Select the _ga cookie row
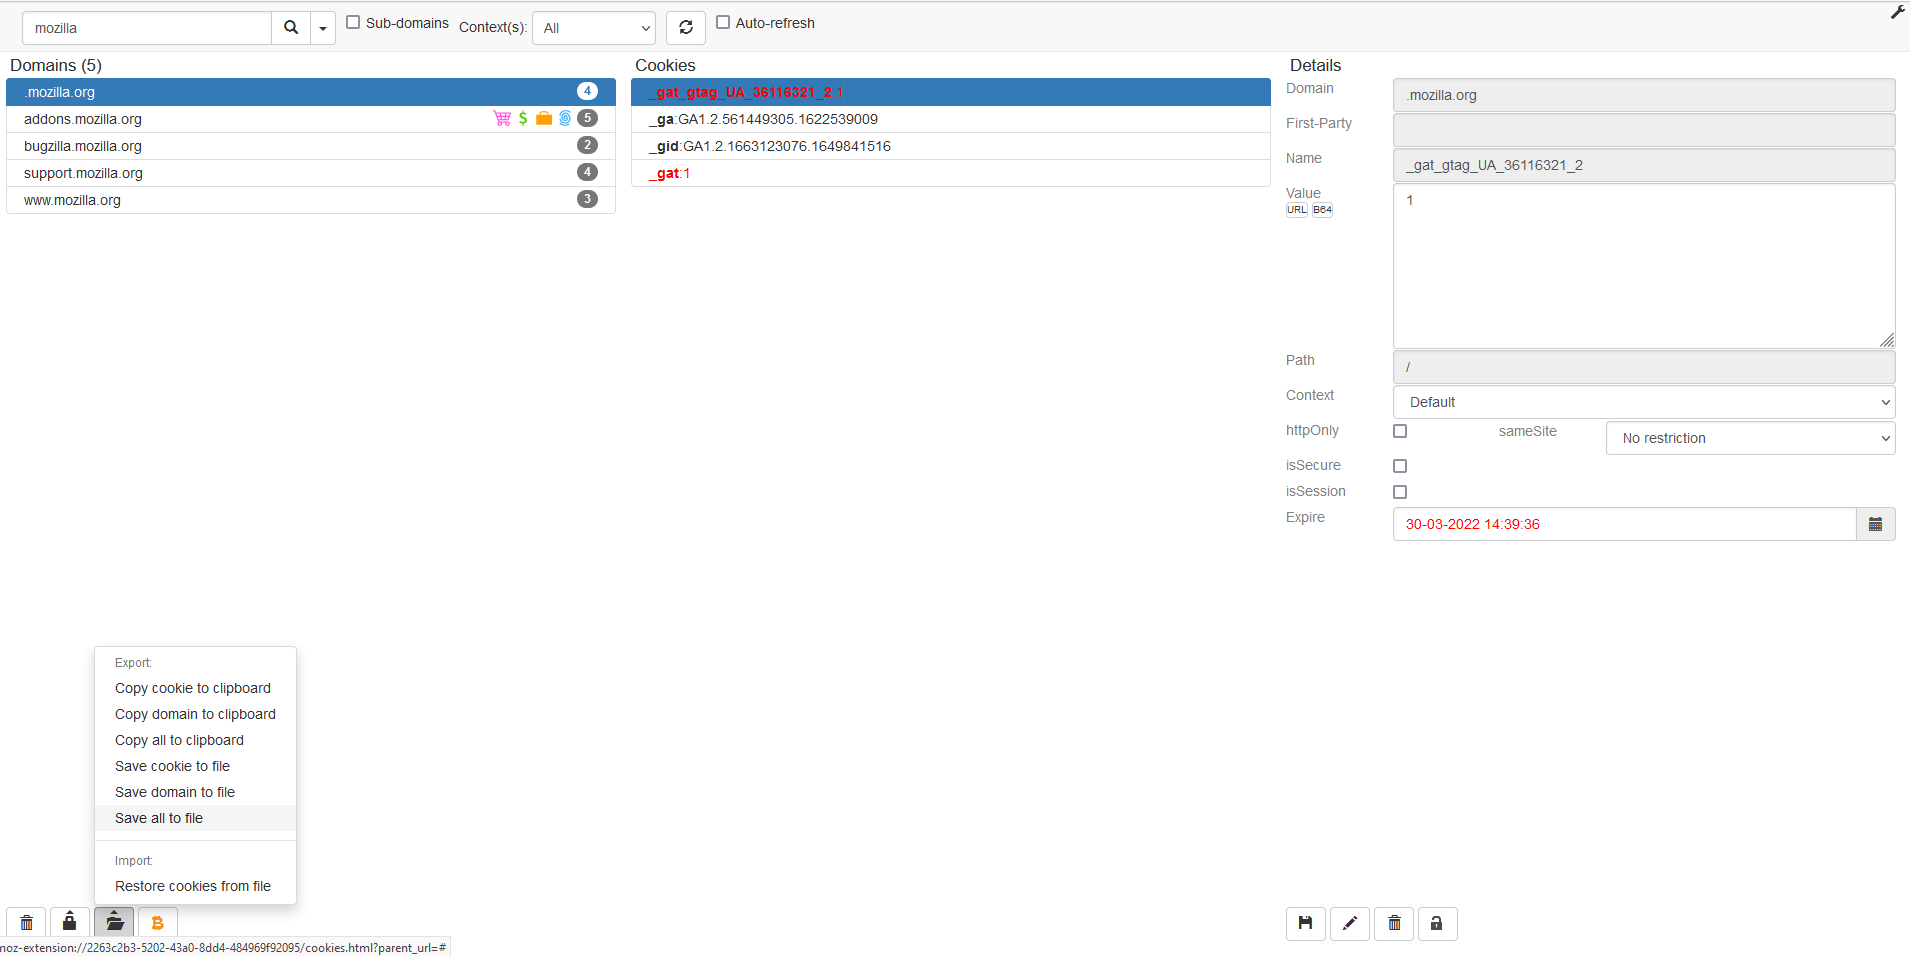This screenshot has height=956, width=1910. (951, 119)
